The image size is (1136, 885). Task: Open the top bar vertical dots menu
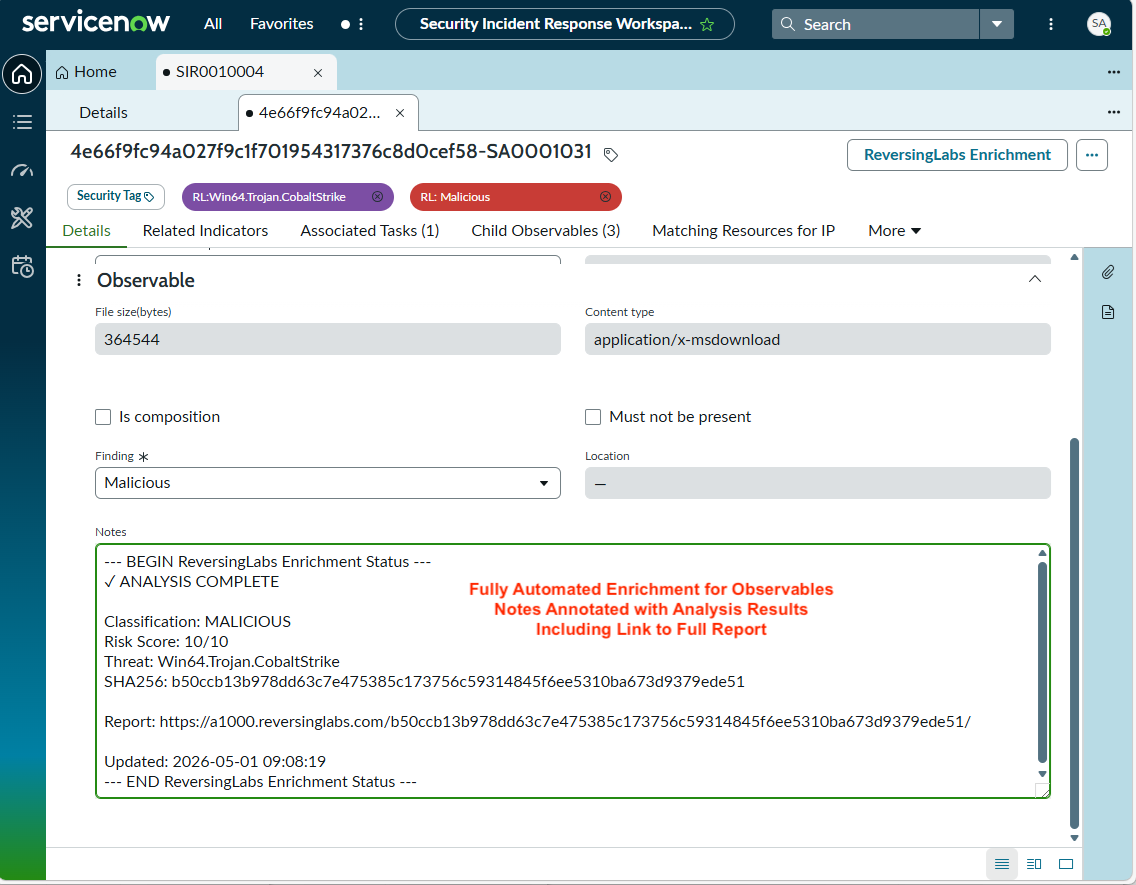coord(1051,25)
